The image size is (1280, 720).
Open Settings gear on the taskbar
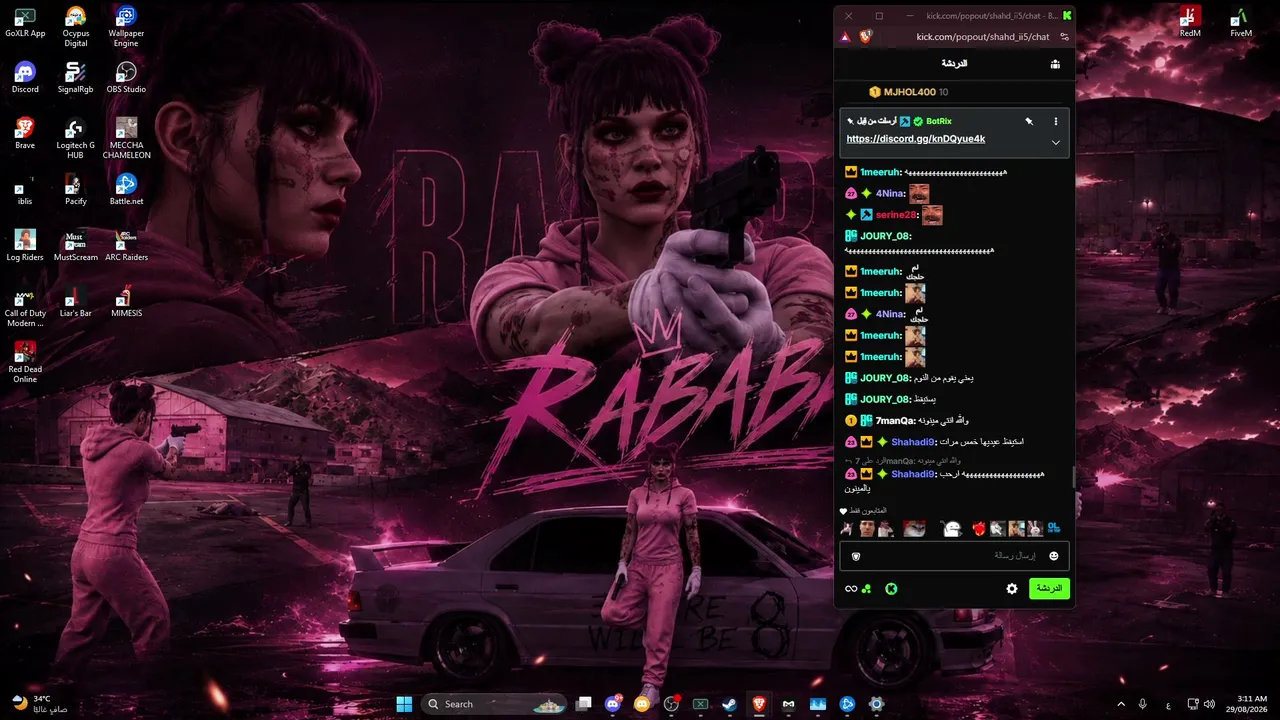(876, 704)
